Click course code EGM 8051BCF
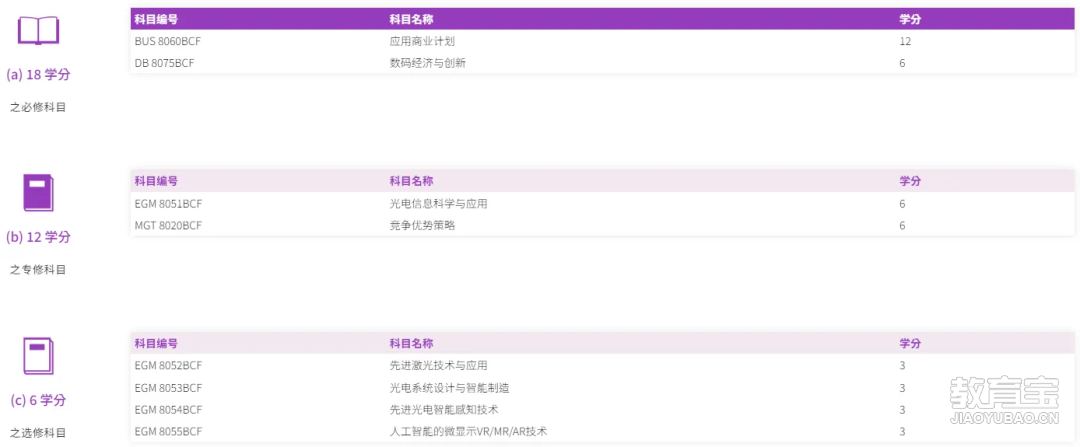 (x=169, y=204)
